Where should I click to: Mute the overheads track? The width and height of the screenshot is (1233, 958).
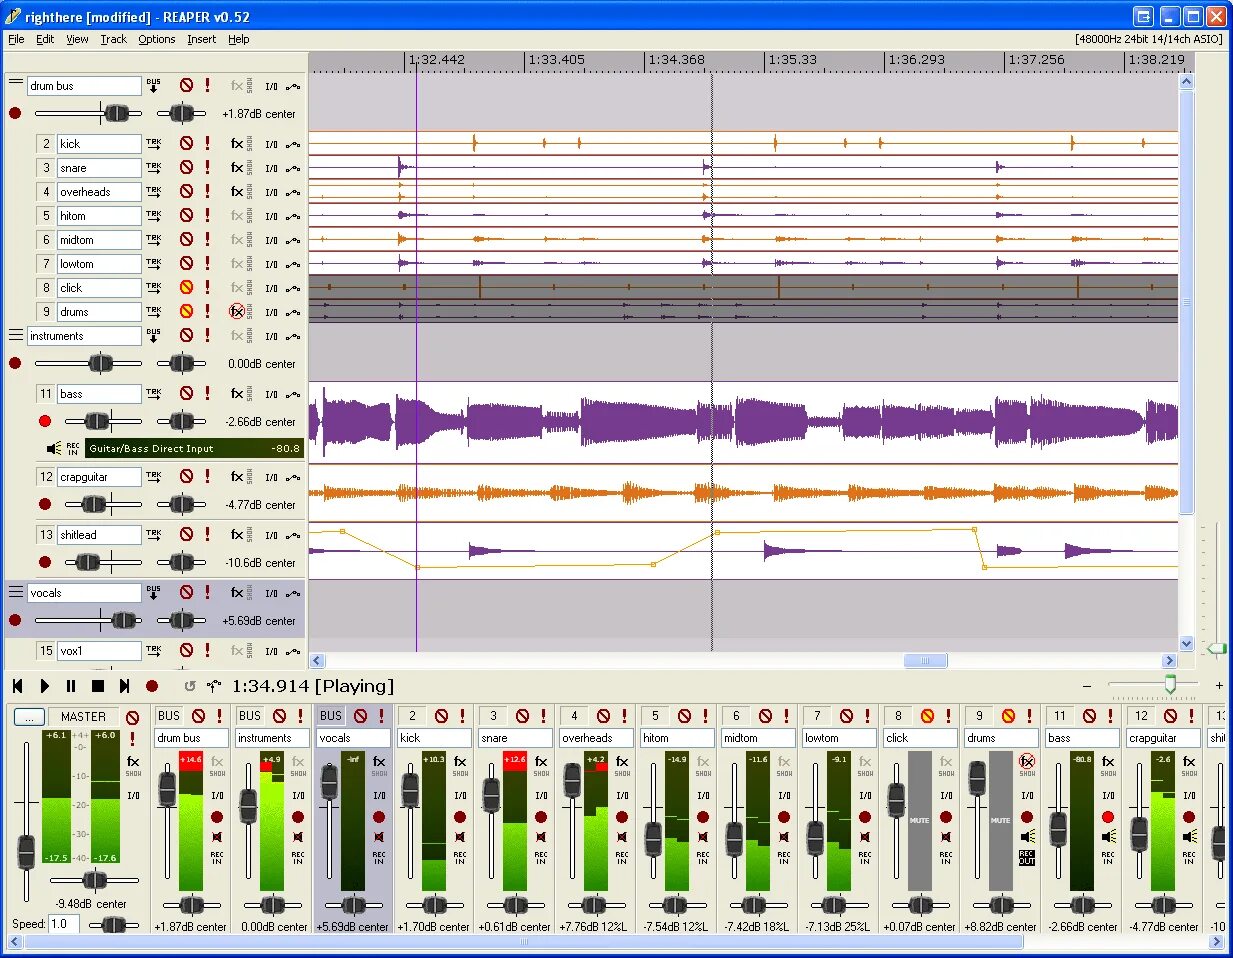tap(186, 192)
